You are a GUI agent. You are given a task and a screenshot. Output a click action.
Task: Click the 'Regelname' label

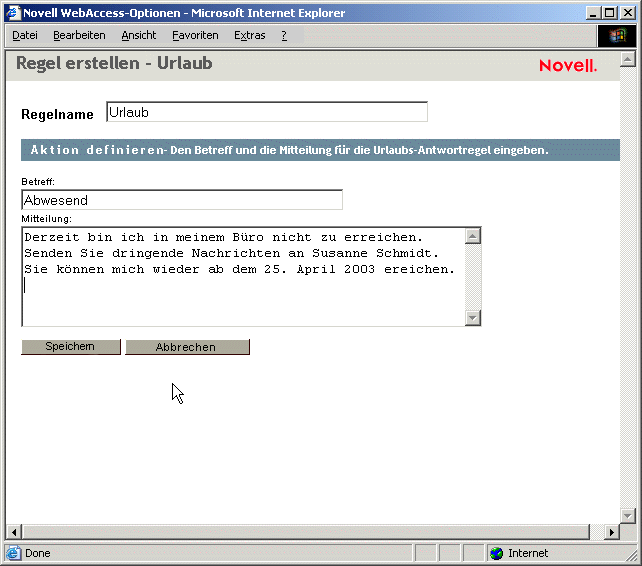(57, 114)
